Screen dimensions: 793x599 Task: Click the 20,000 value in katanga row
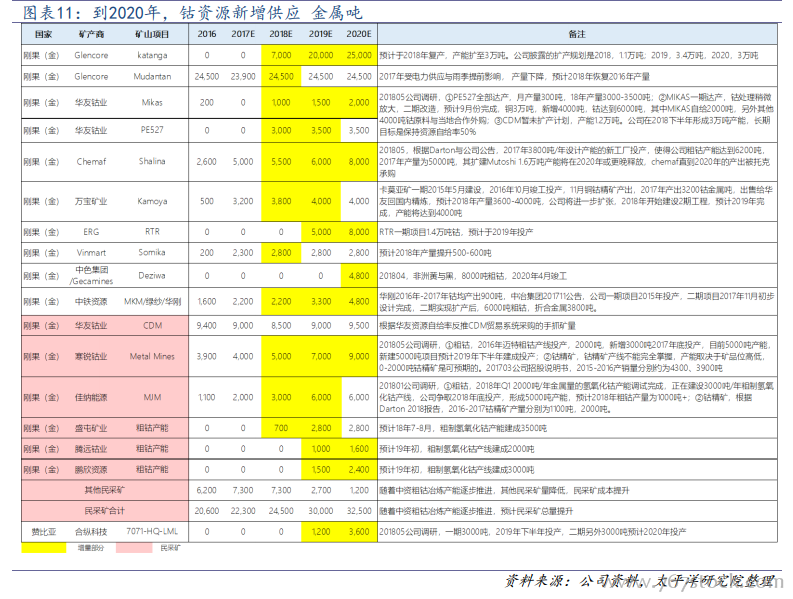[321, 55]
